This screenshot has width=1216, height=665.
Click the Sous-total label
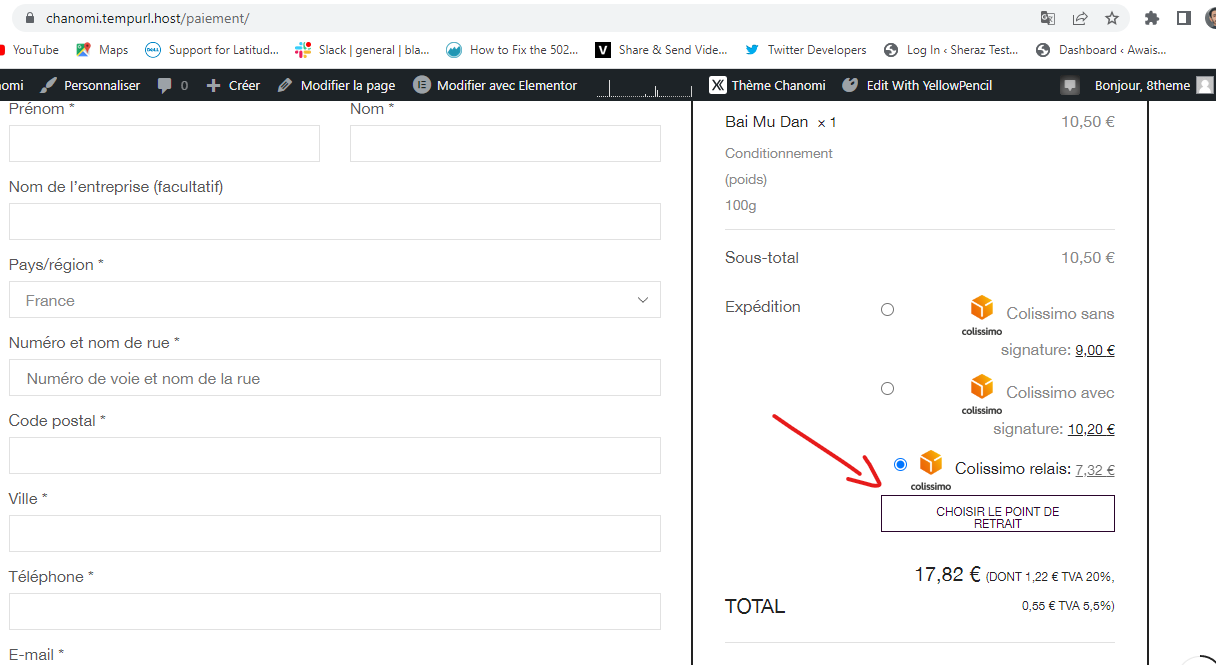click(762, 258)
